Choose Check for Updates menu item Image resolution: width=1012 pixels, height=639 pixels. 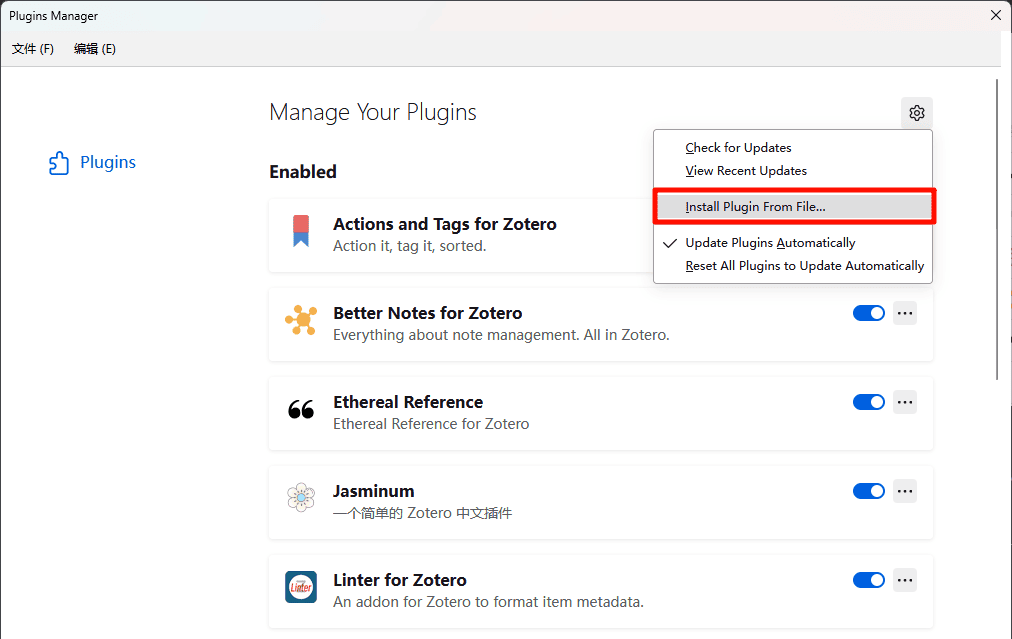[738, 148]
